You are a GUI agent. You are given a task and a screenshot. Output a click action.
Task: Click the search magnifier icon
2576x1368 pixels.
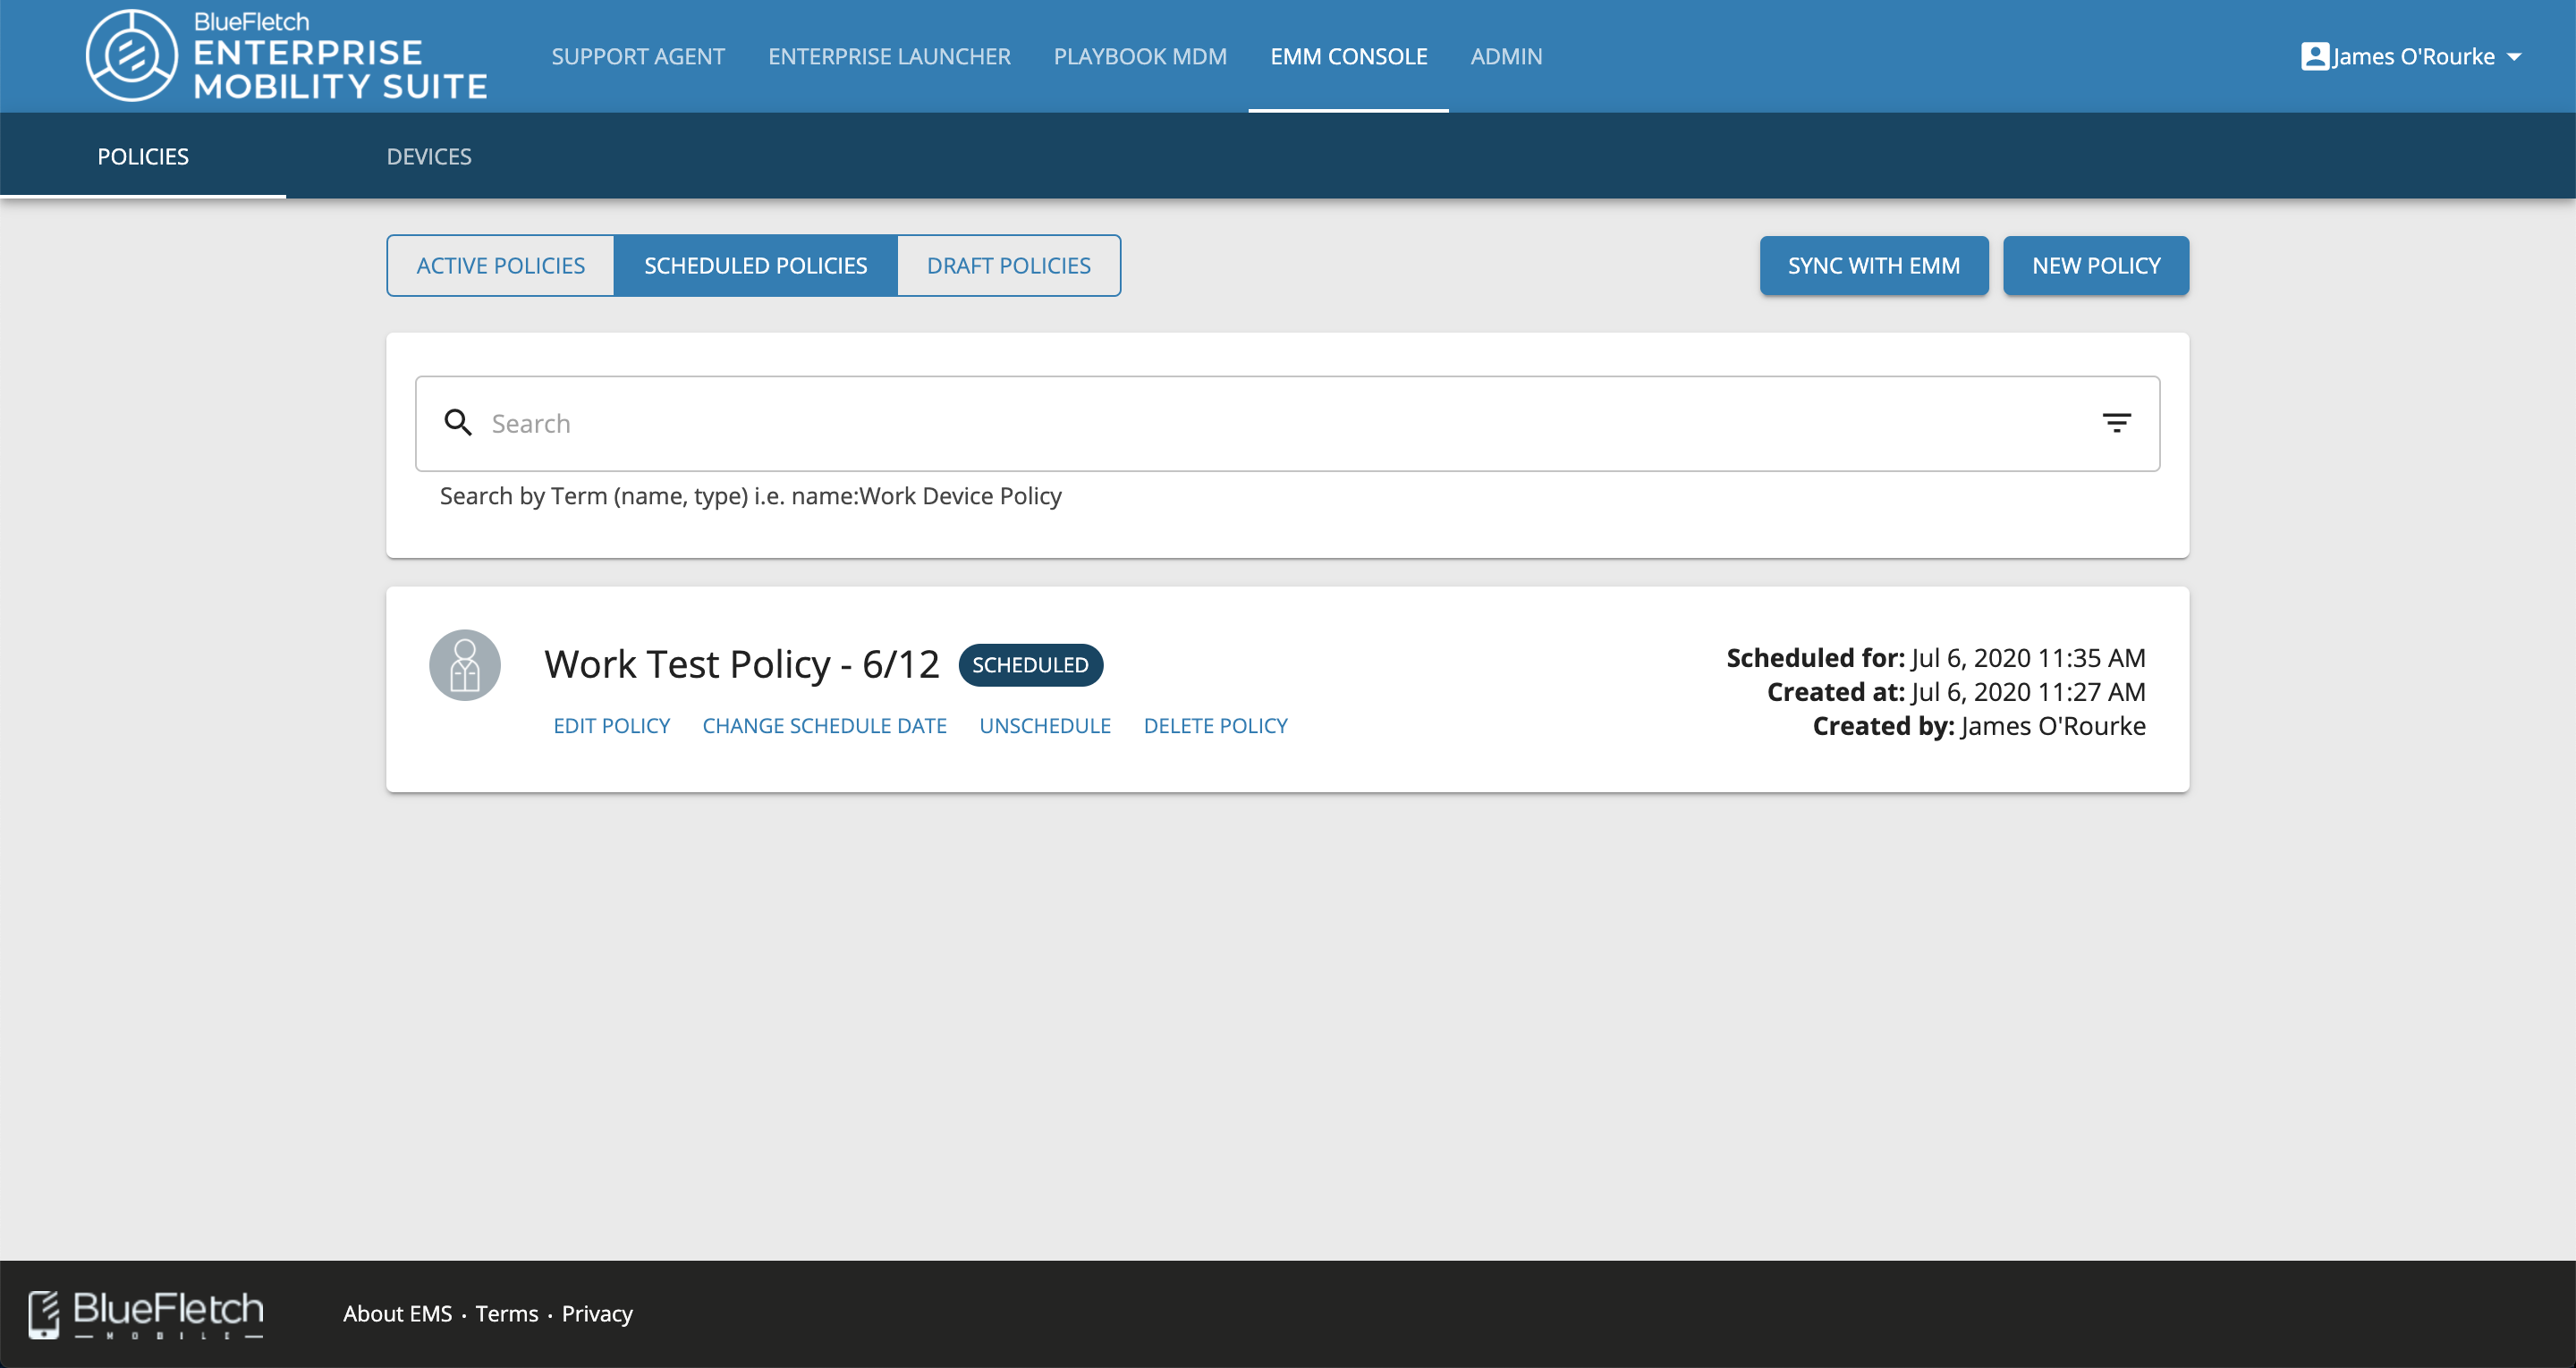pos(458,423)
